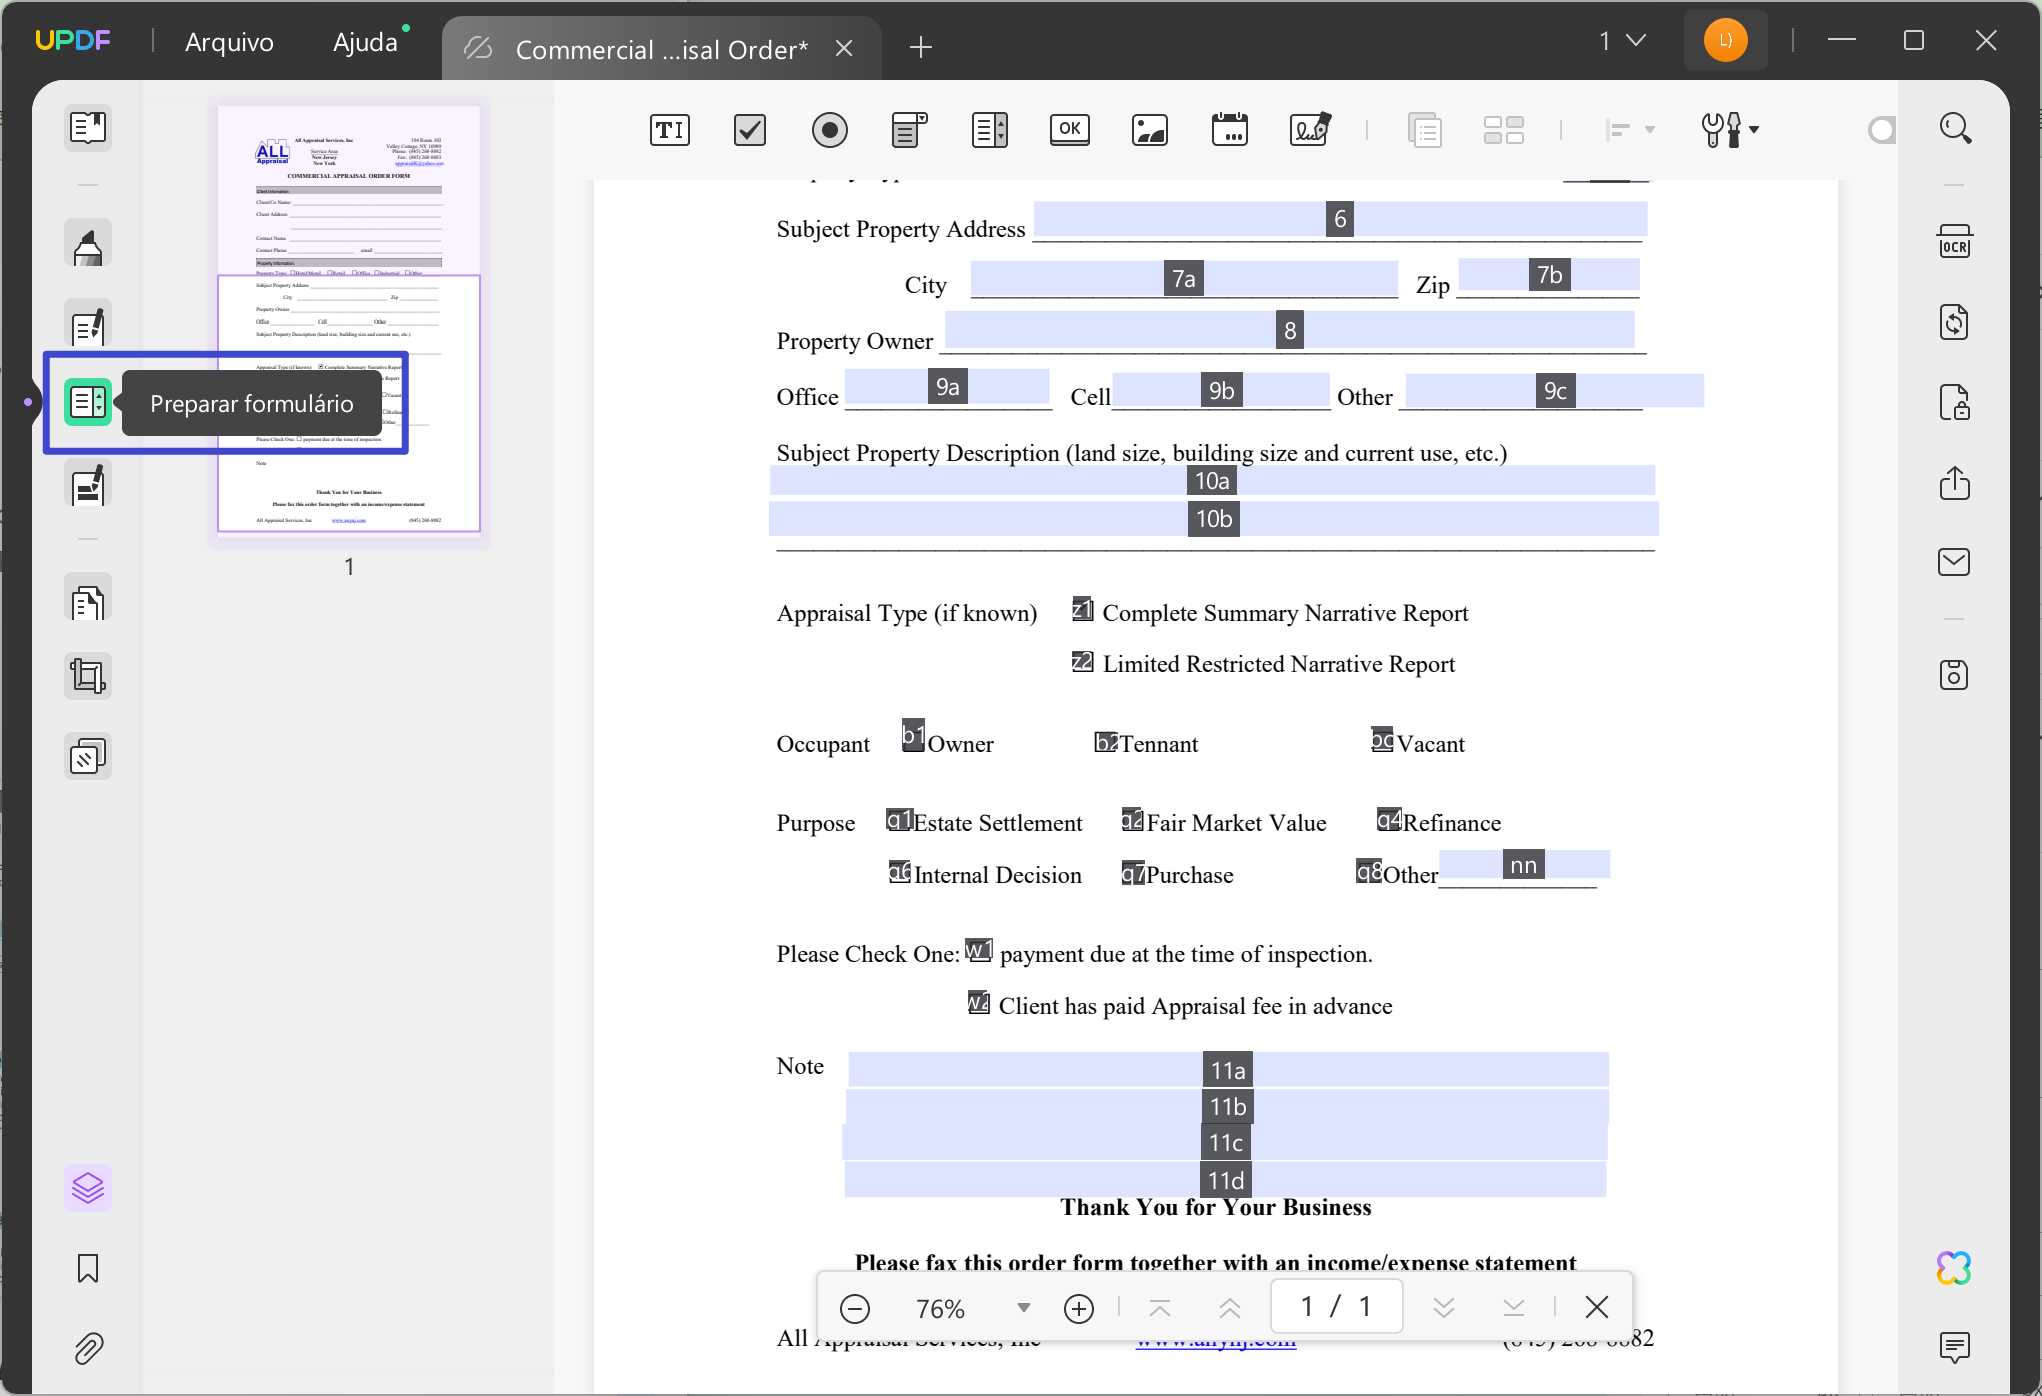
Task: Open the search magnifier tool
Action: [1955, 128]
